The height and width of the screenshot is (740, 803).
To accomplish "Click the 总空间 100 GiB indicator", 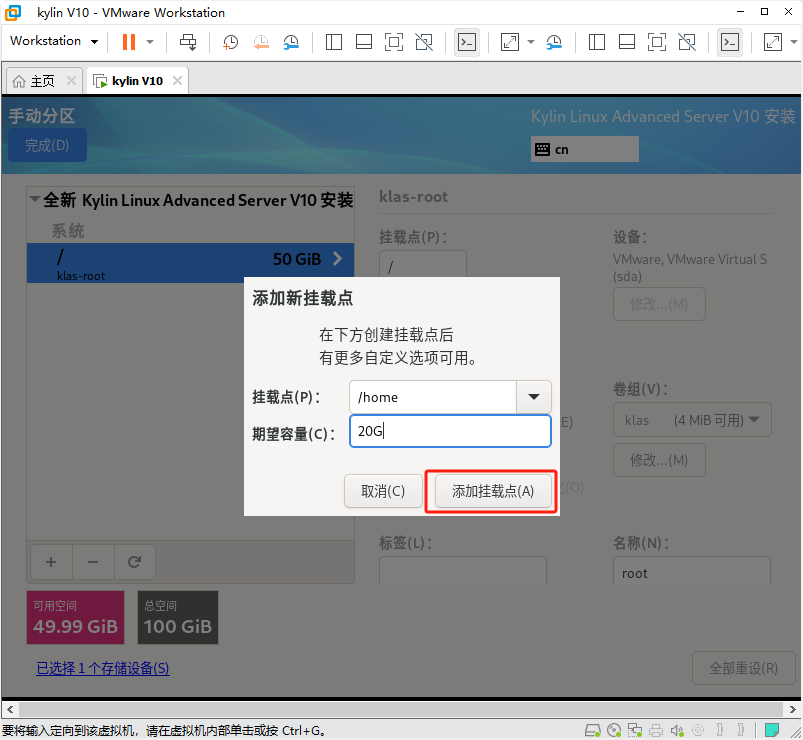I will [x=178, y=617].
